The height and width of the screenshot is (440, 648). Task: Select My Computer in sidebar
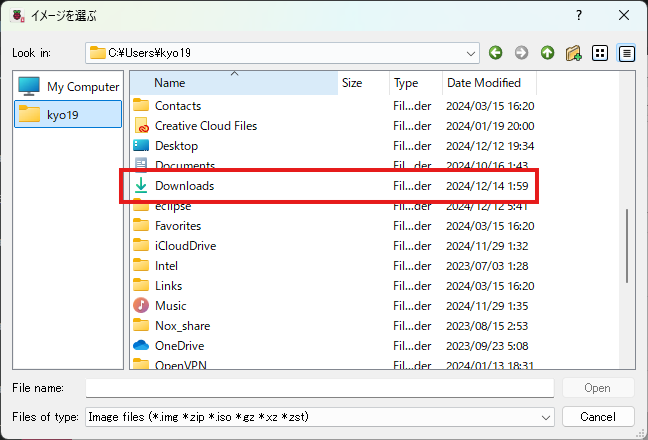click(68, 86)
